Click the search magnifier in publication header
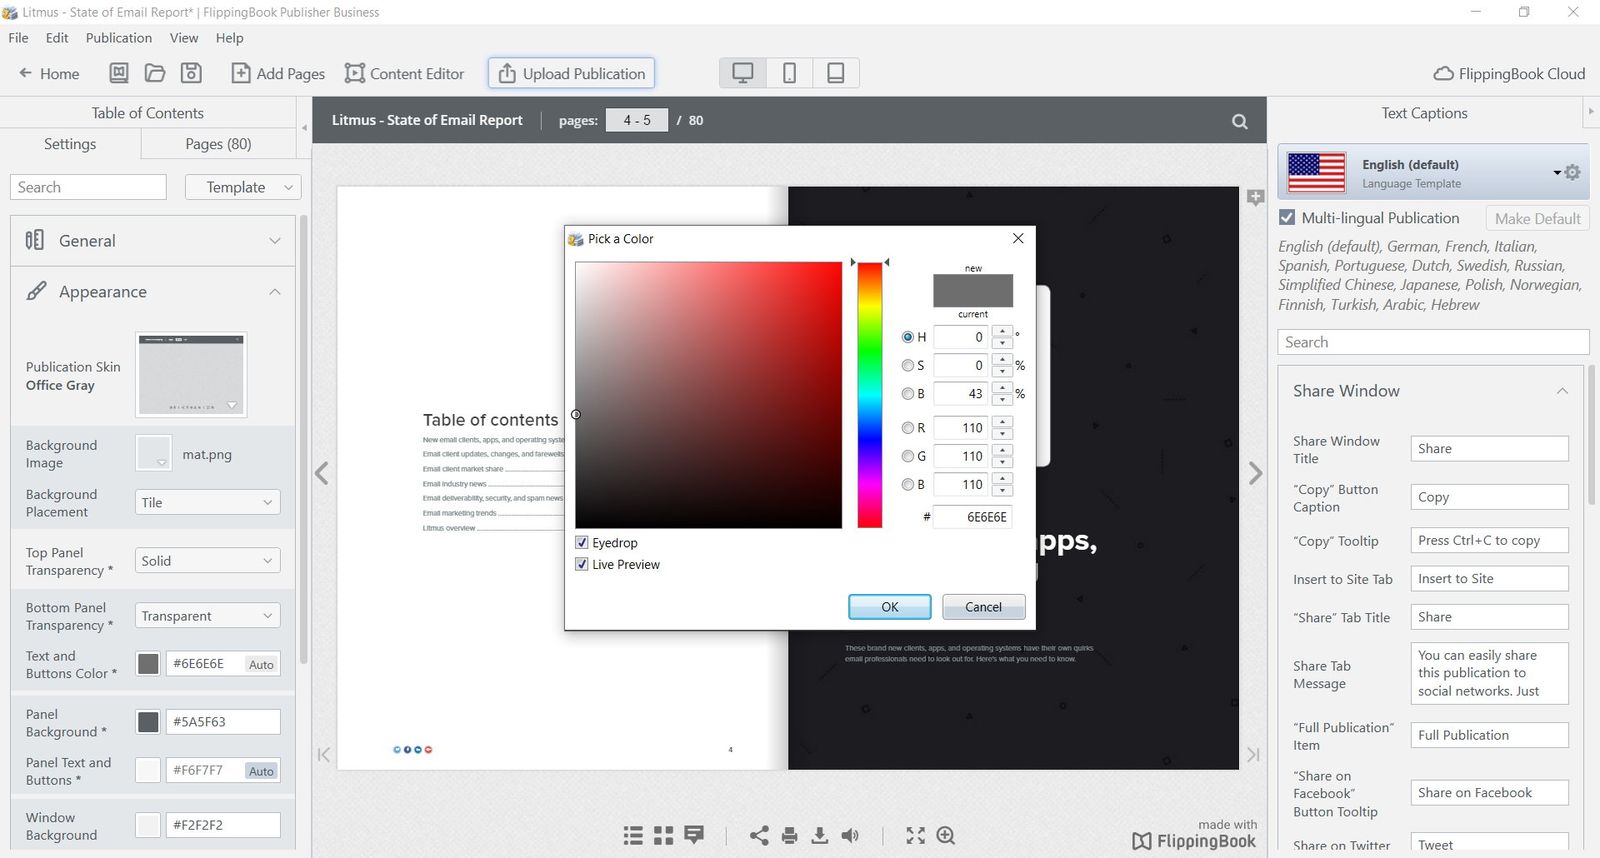 pos(1239,121)
